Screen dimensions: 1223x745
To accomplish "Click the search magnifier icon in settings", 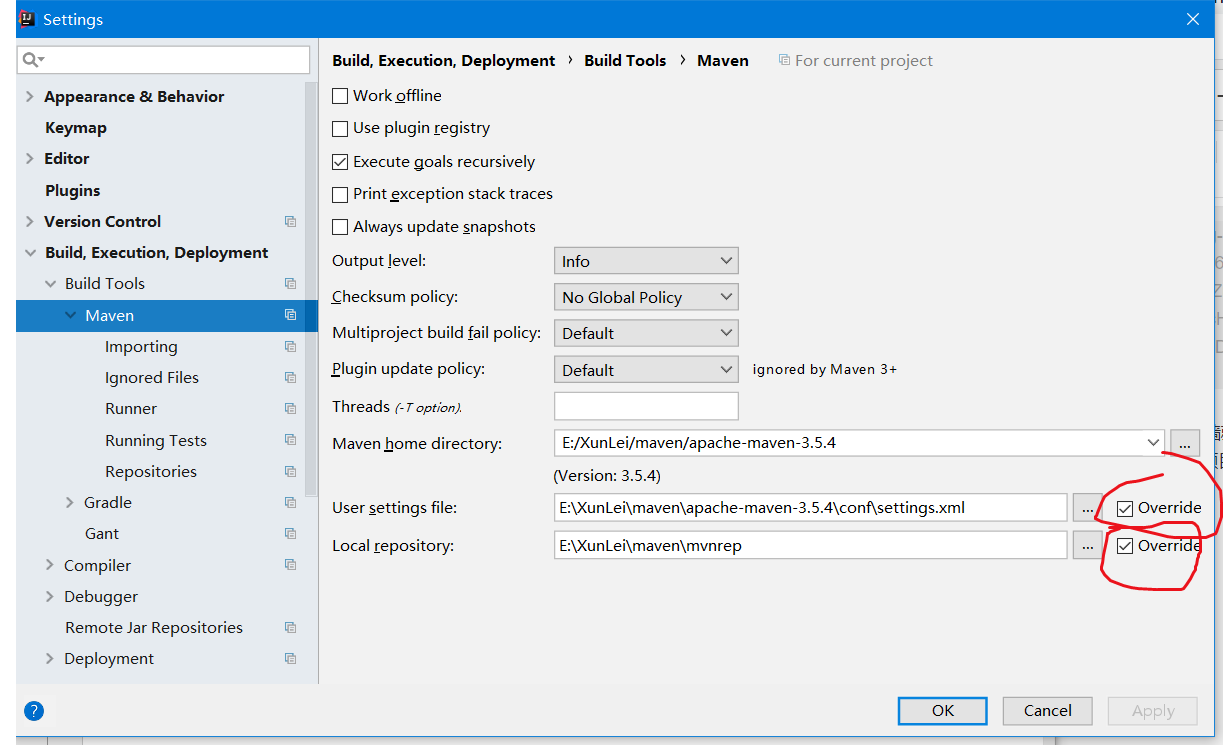I will coord(31,60).
